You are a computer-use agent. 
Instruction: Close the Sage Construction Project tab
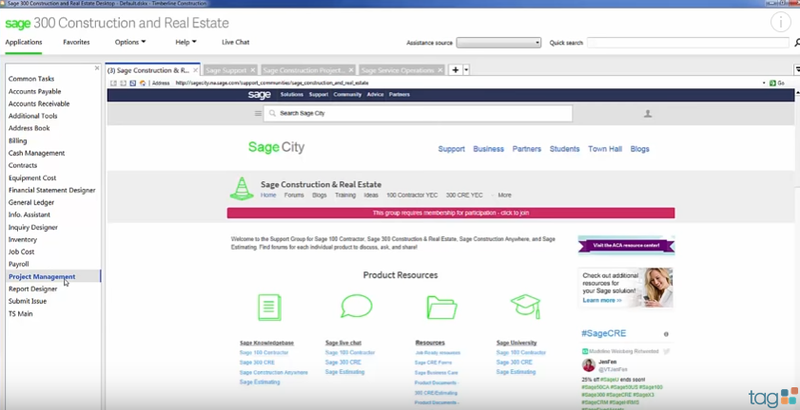click(x=351, y=70)
